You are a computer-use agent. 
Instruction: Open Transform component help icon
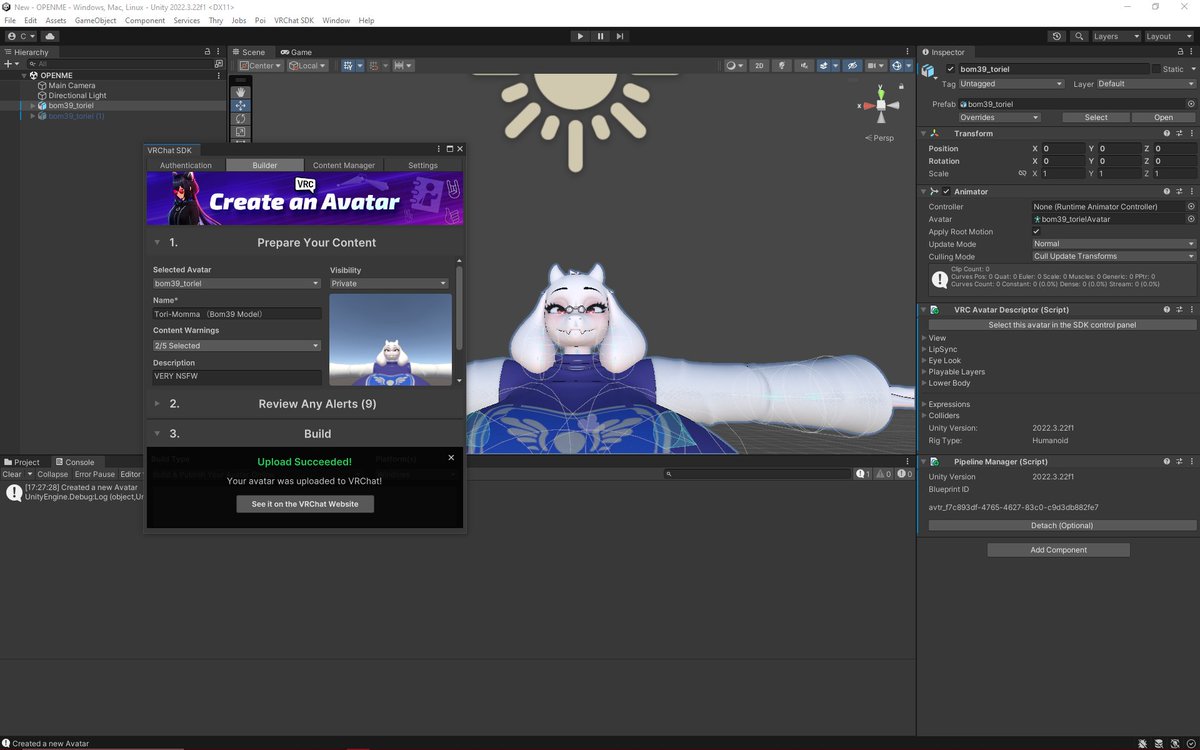(1166, 133)
